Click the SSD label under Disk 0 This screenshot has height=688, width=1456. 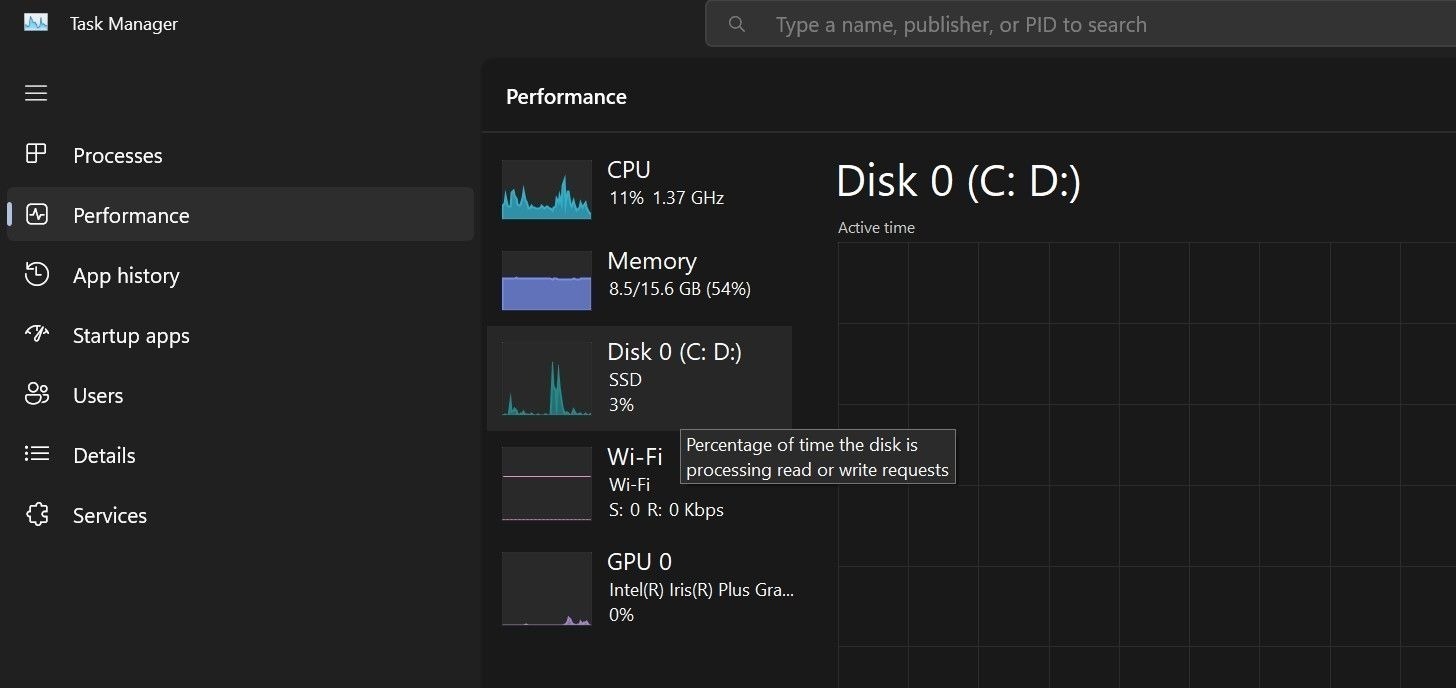625,380
